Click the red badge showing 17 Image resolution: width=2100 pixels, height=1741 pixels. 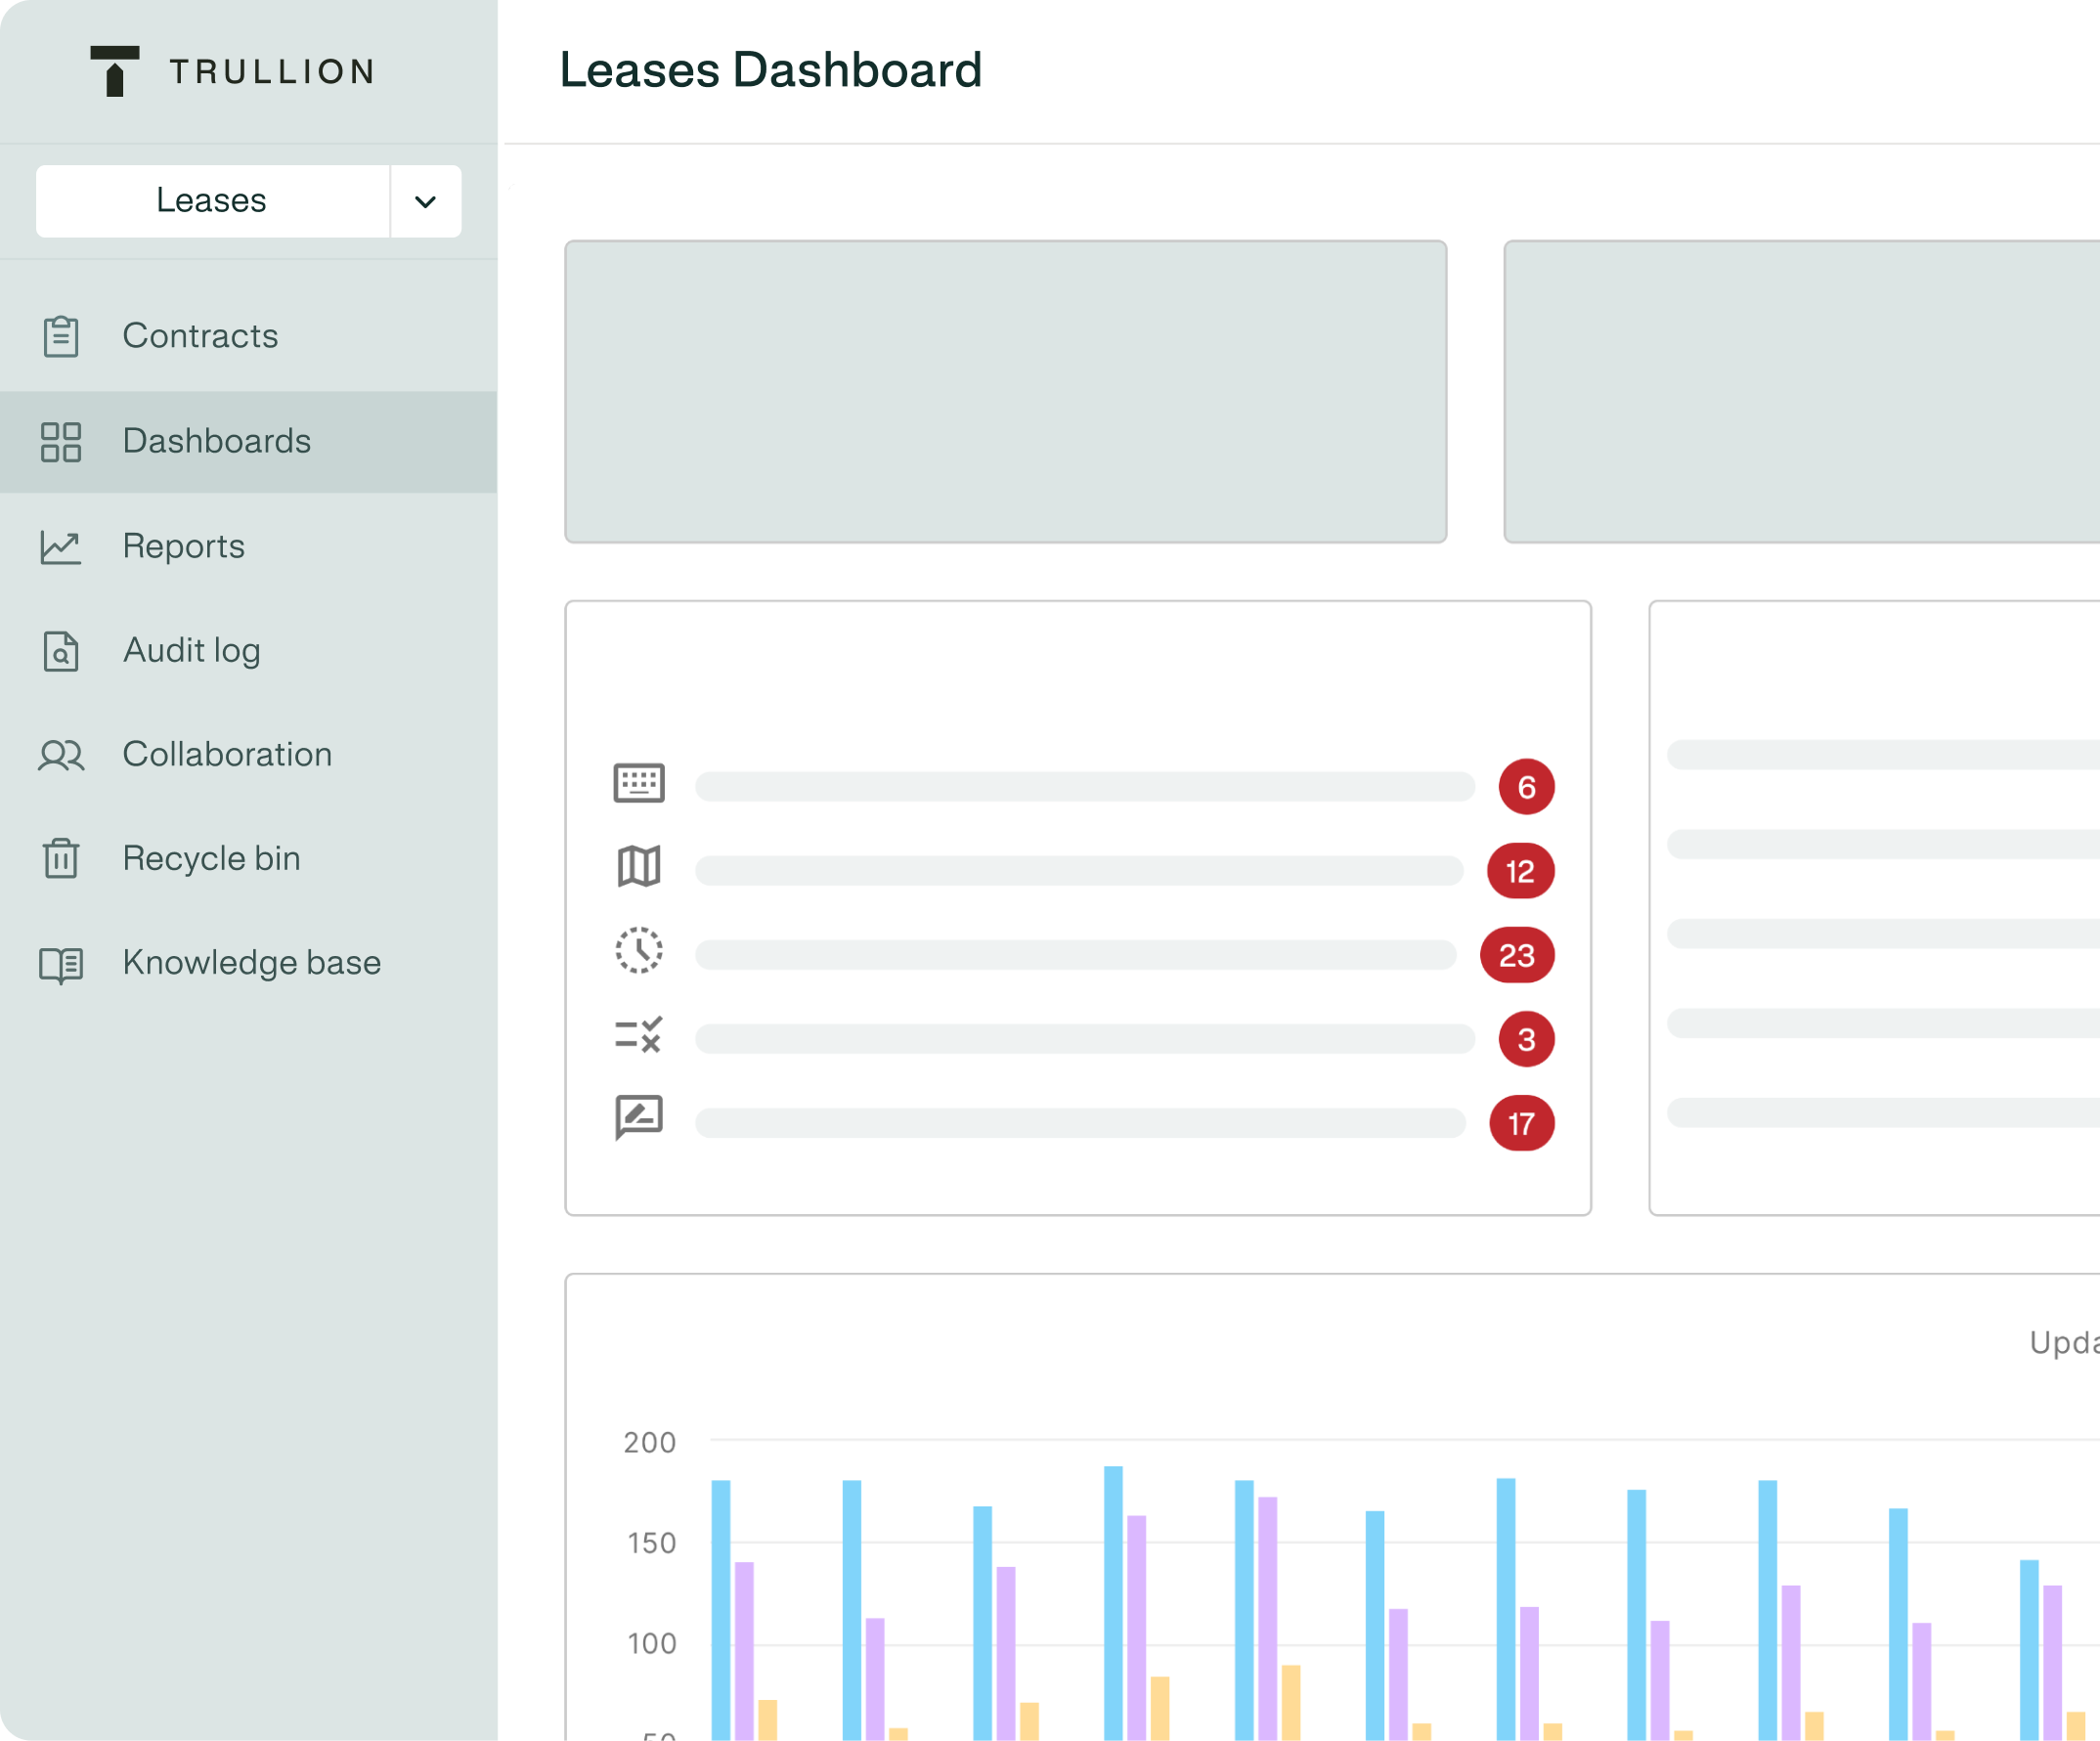click(1522, 1123)
